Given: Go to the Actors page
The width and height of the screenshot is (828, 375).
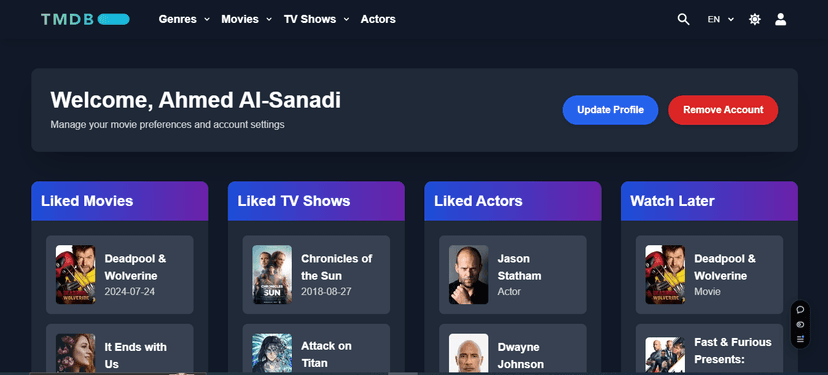Looking at the screenshot, I should (x=378, y=20).
